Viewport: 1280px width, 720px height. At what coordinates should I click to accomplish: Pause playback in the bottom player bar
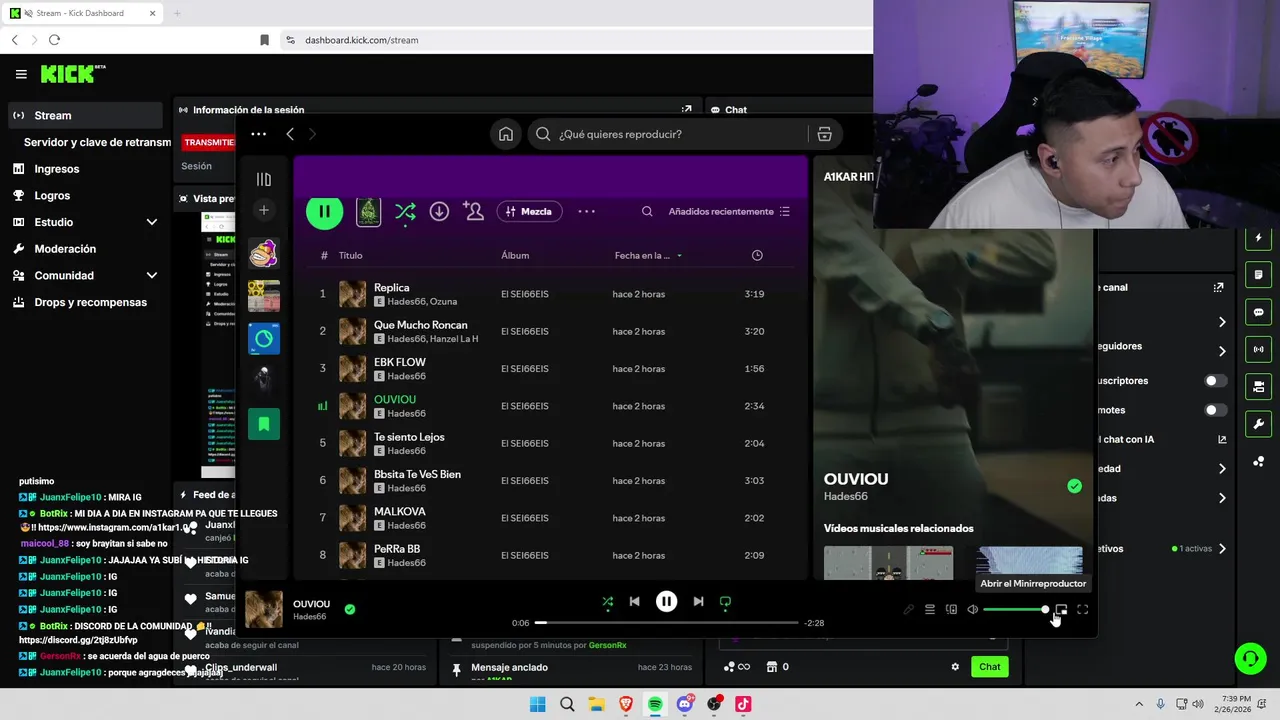[x=666, y=601]
